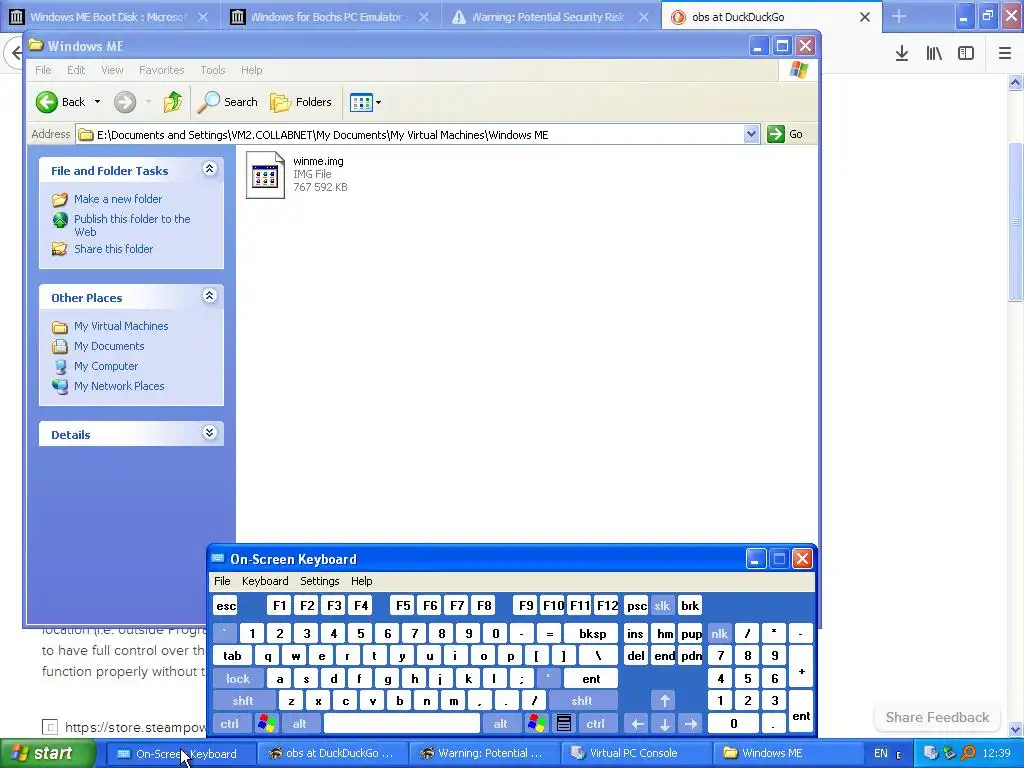
Task: Select the winme.img file icon
Action: coord(265,175)
